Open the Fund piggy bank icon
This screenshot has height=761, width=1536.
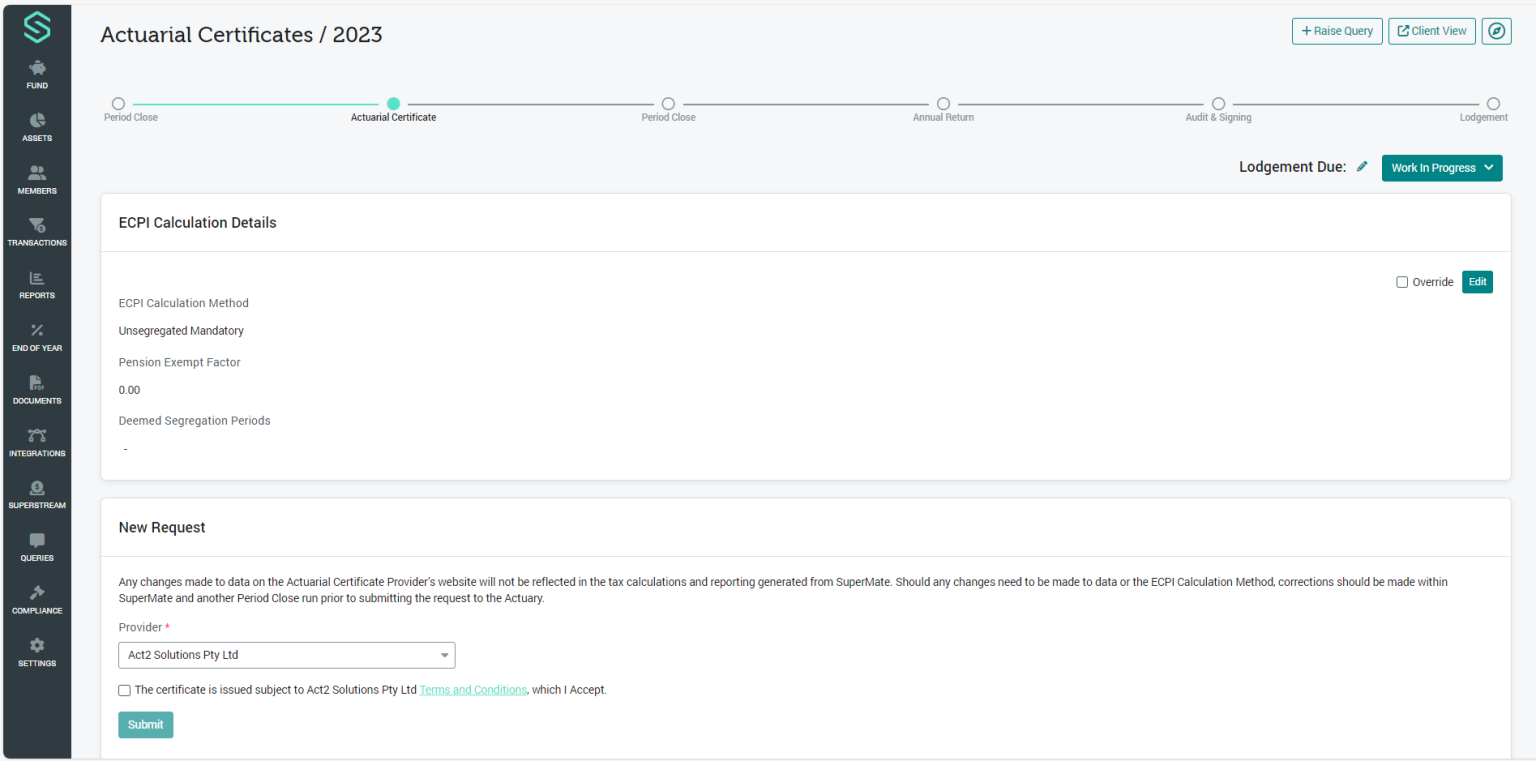[x=37, y=69]
